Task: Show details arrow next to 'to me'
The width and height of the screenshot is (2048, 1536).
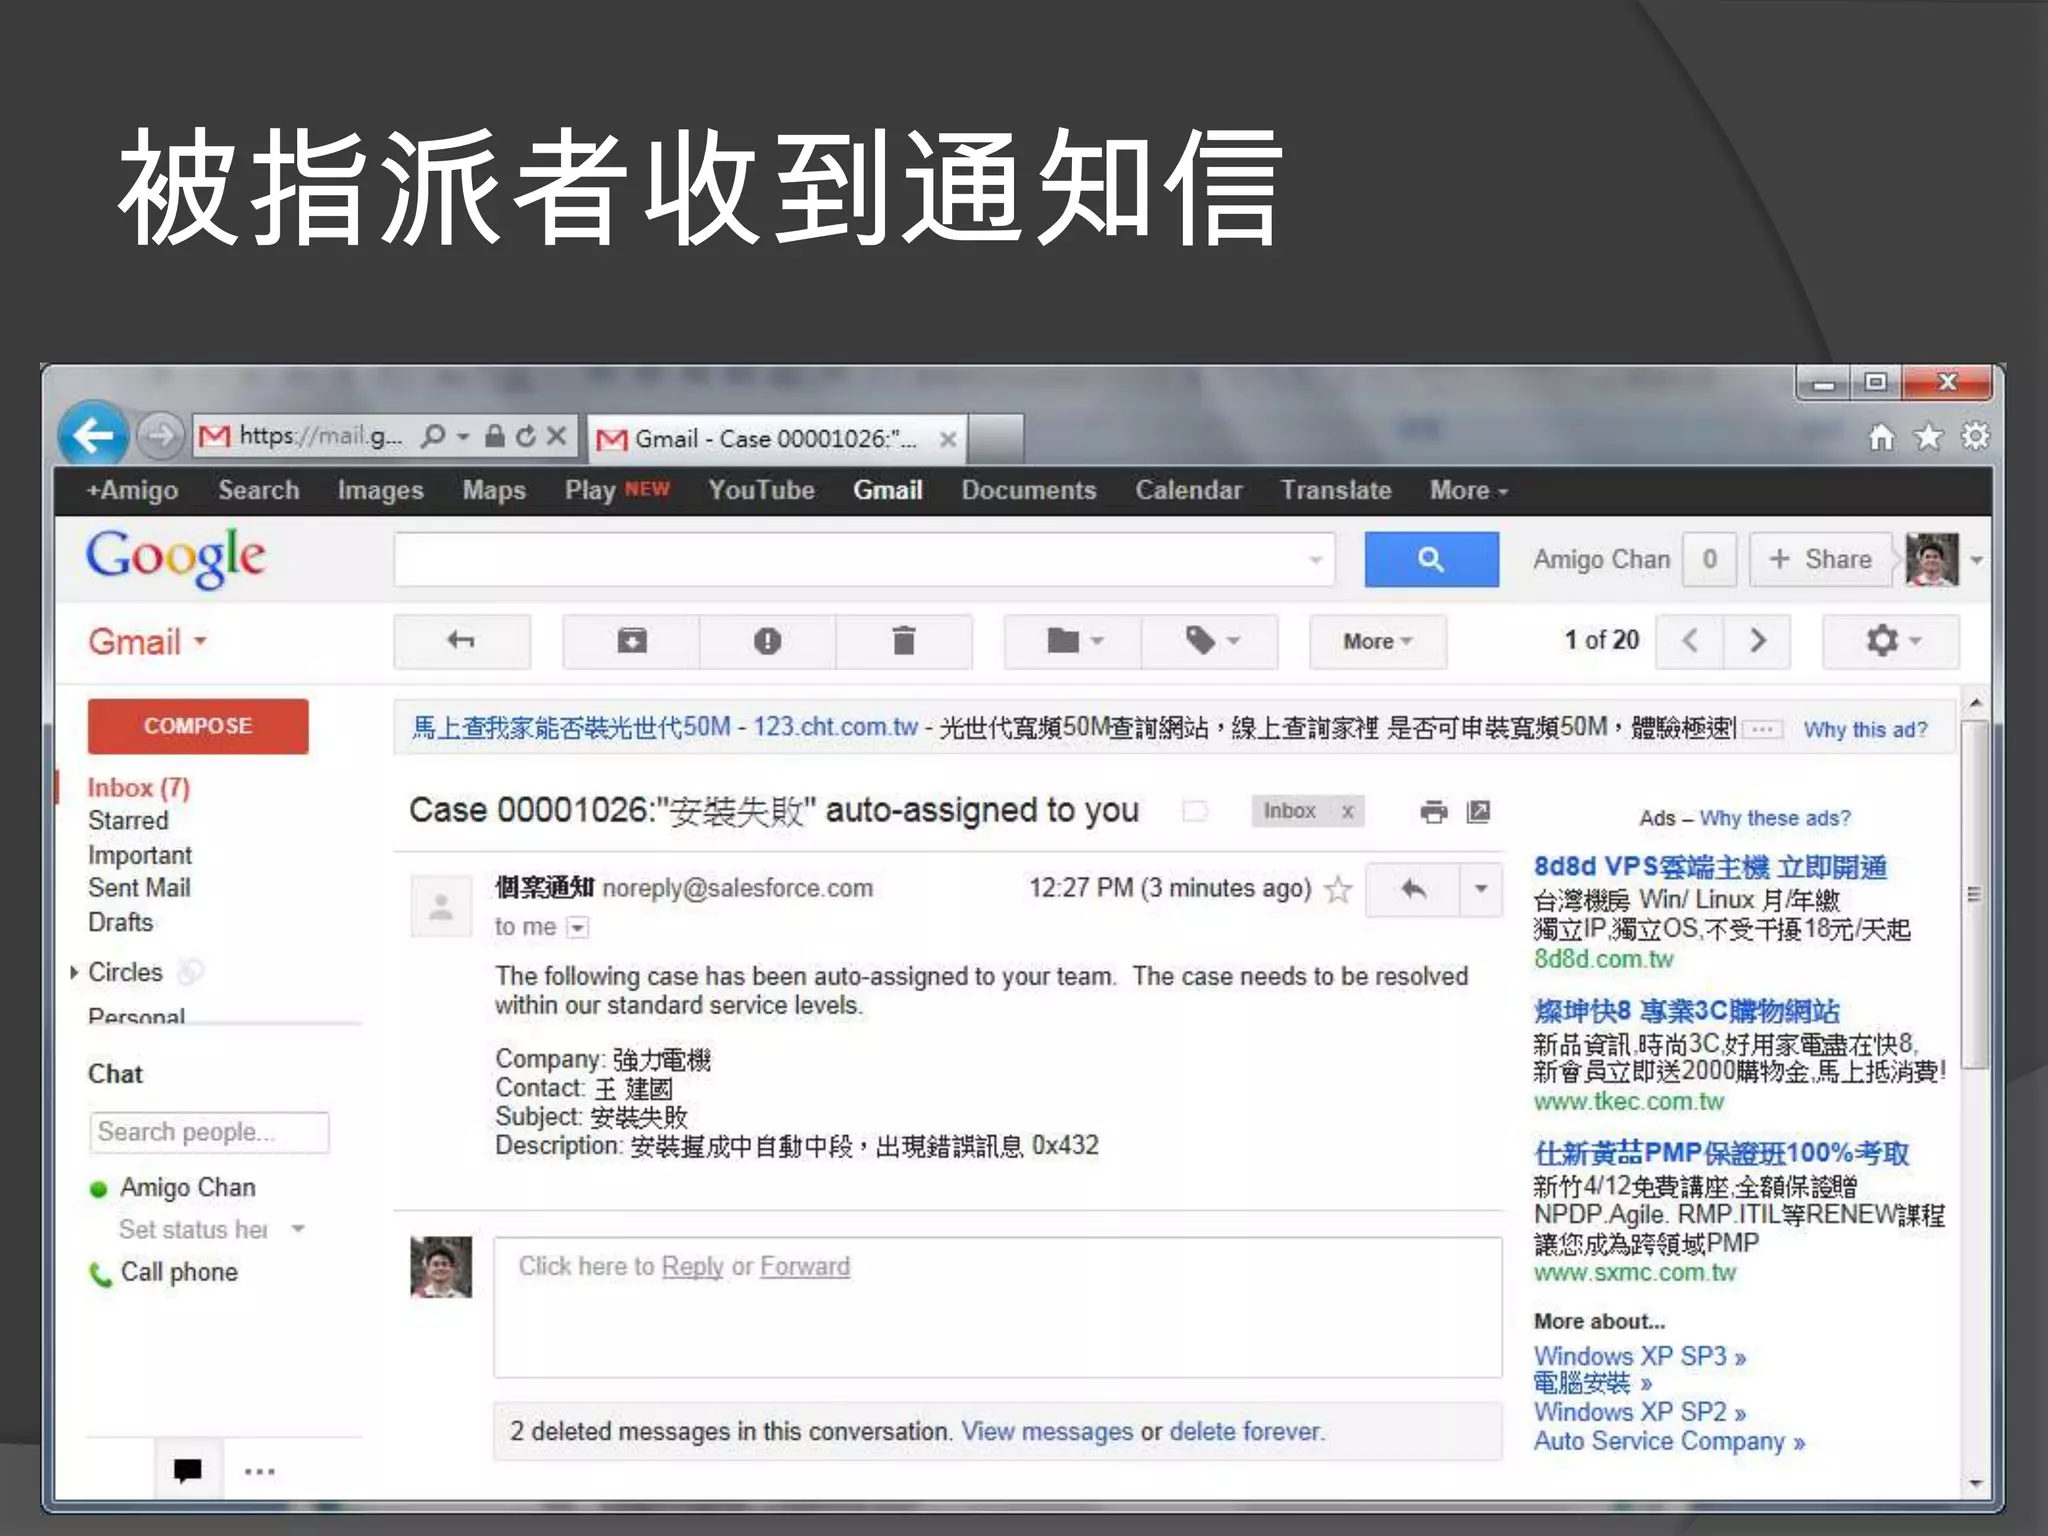Action: click(578, 928)
